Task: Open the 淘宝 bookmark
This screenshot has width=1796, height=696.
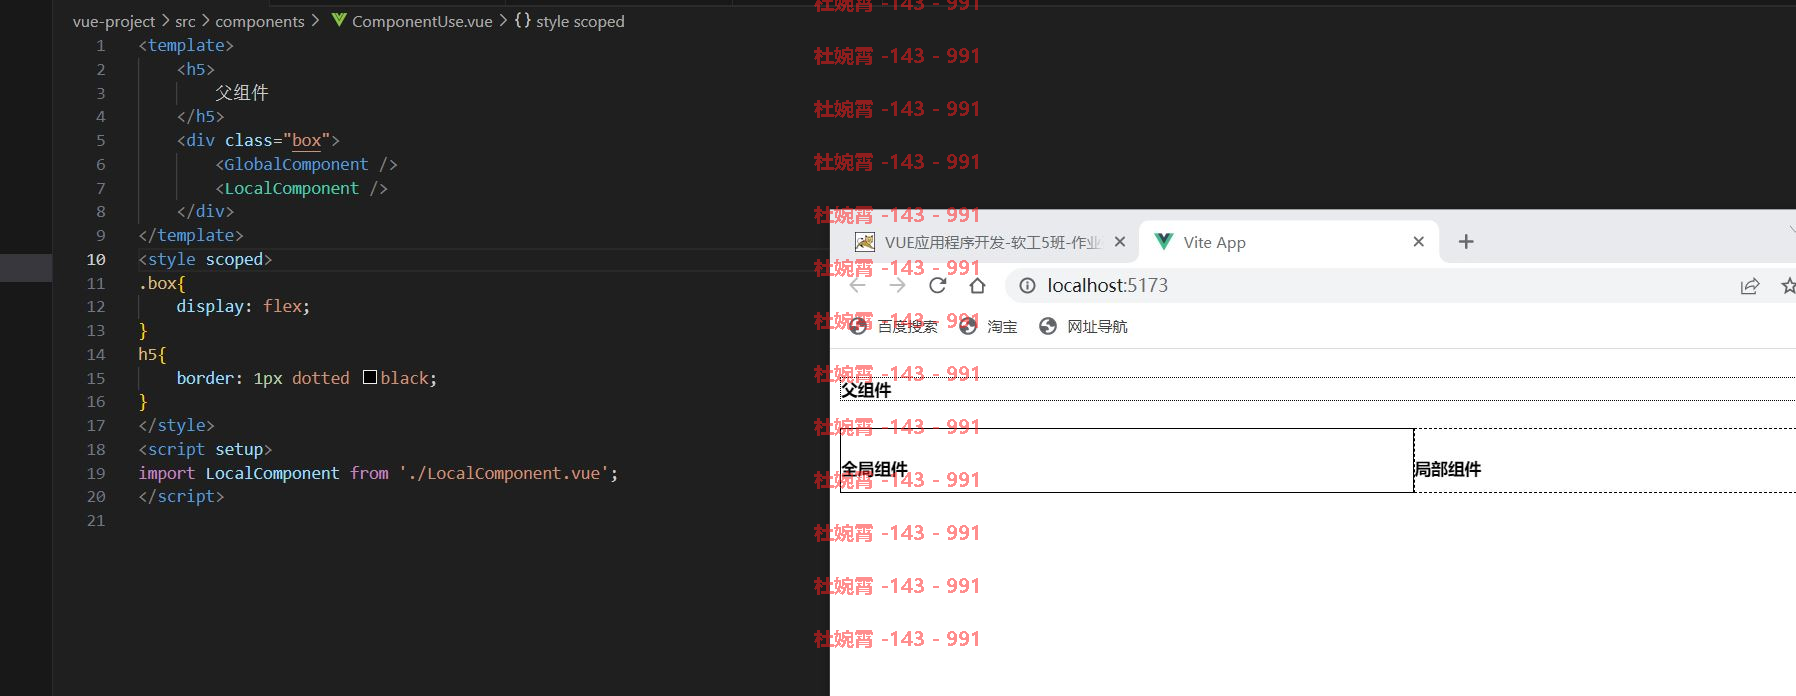Action: [x=988, y=327]
